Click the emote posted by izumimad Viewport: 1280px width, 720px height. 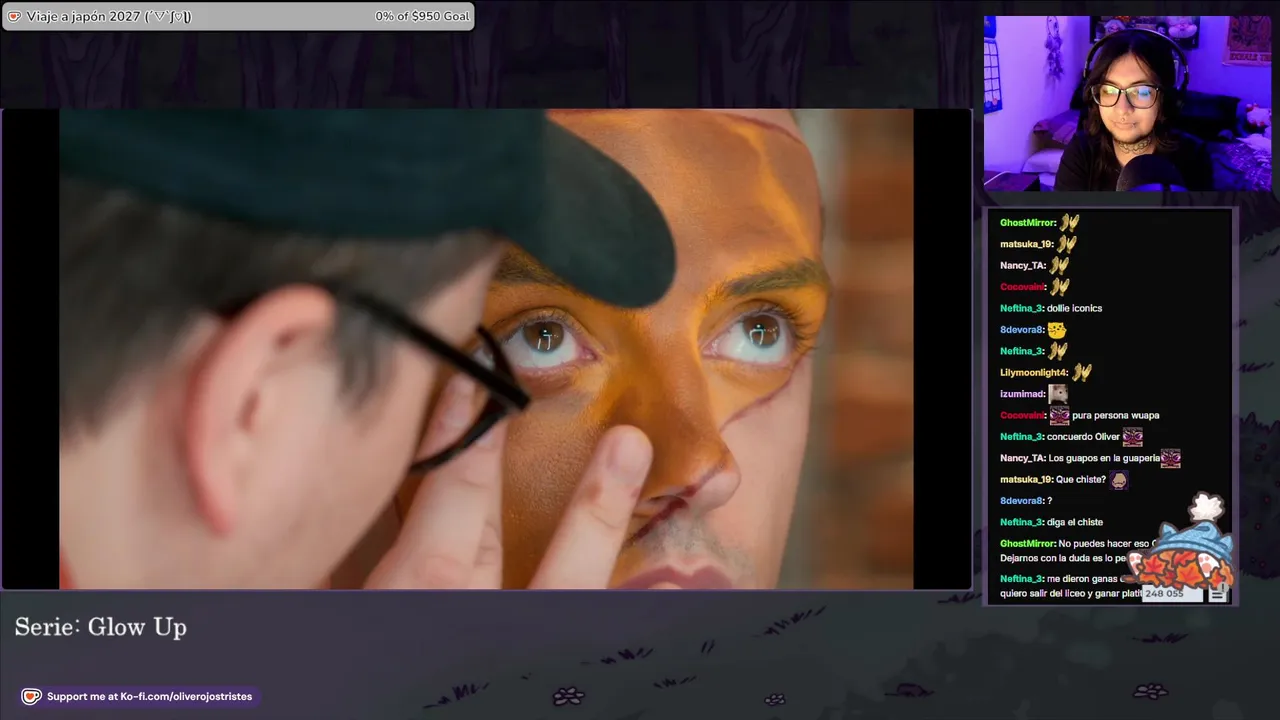pos(1057,394)
